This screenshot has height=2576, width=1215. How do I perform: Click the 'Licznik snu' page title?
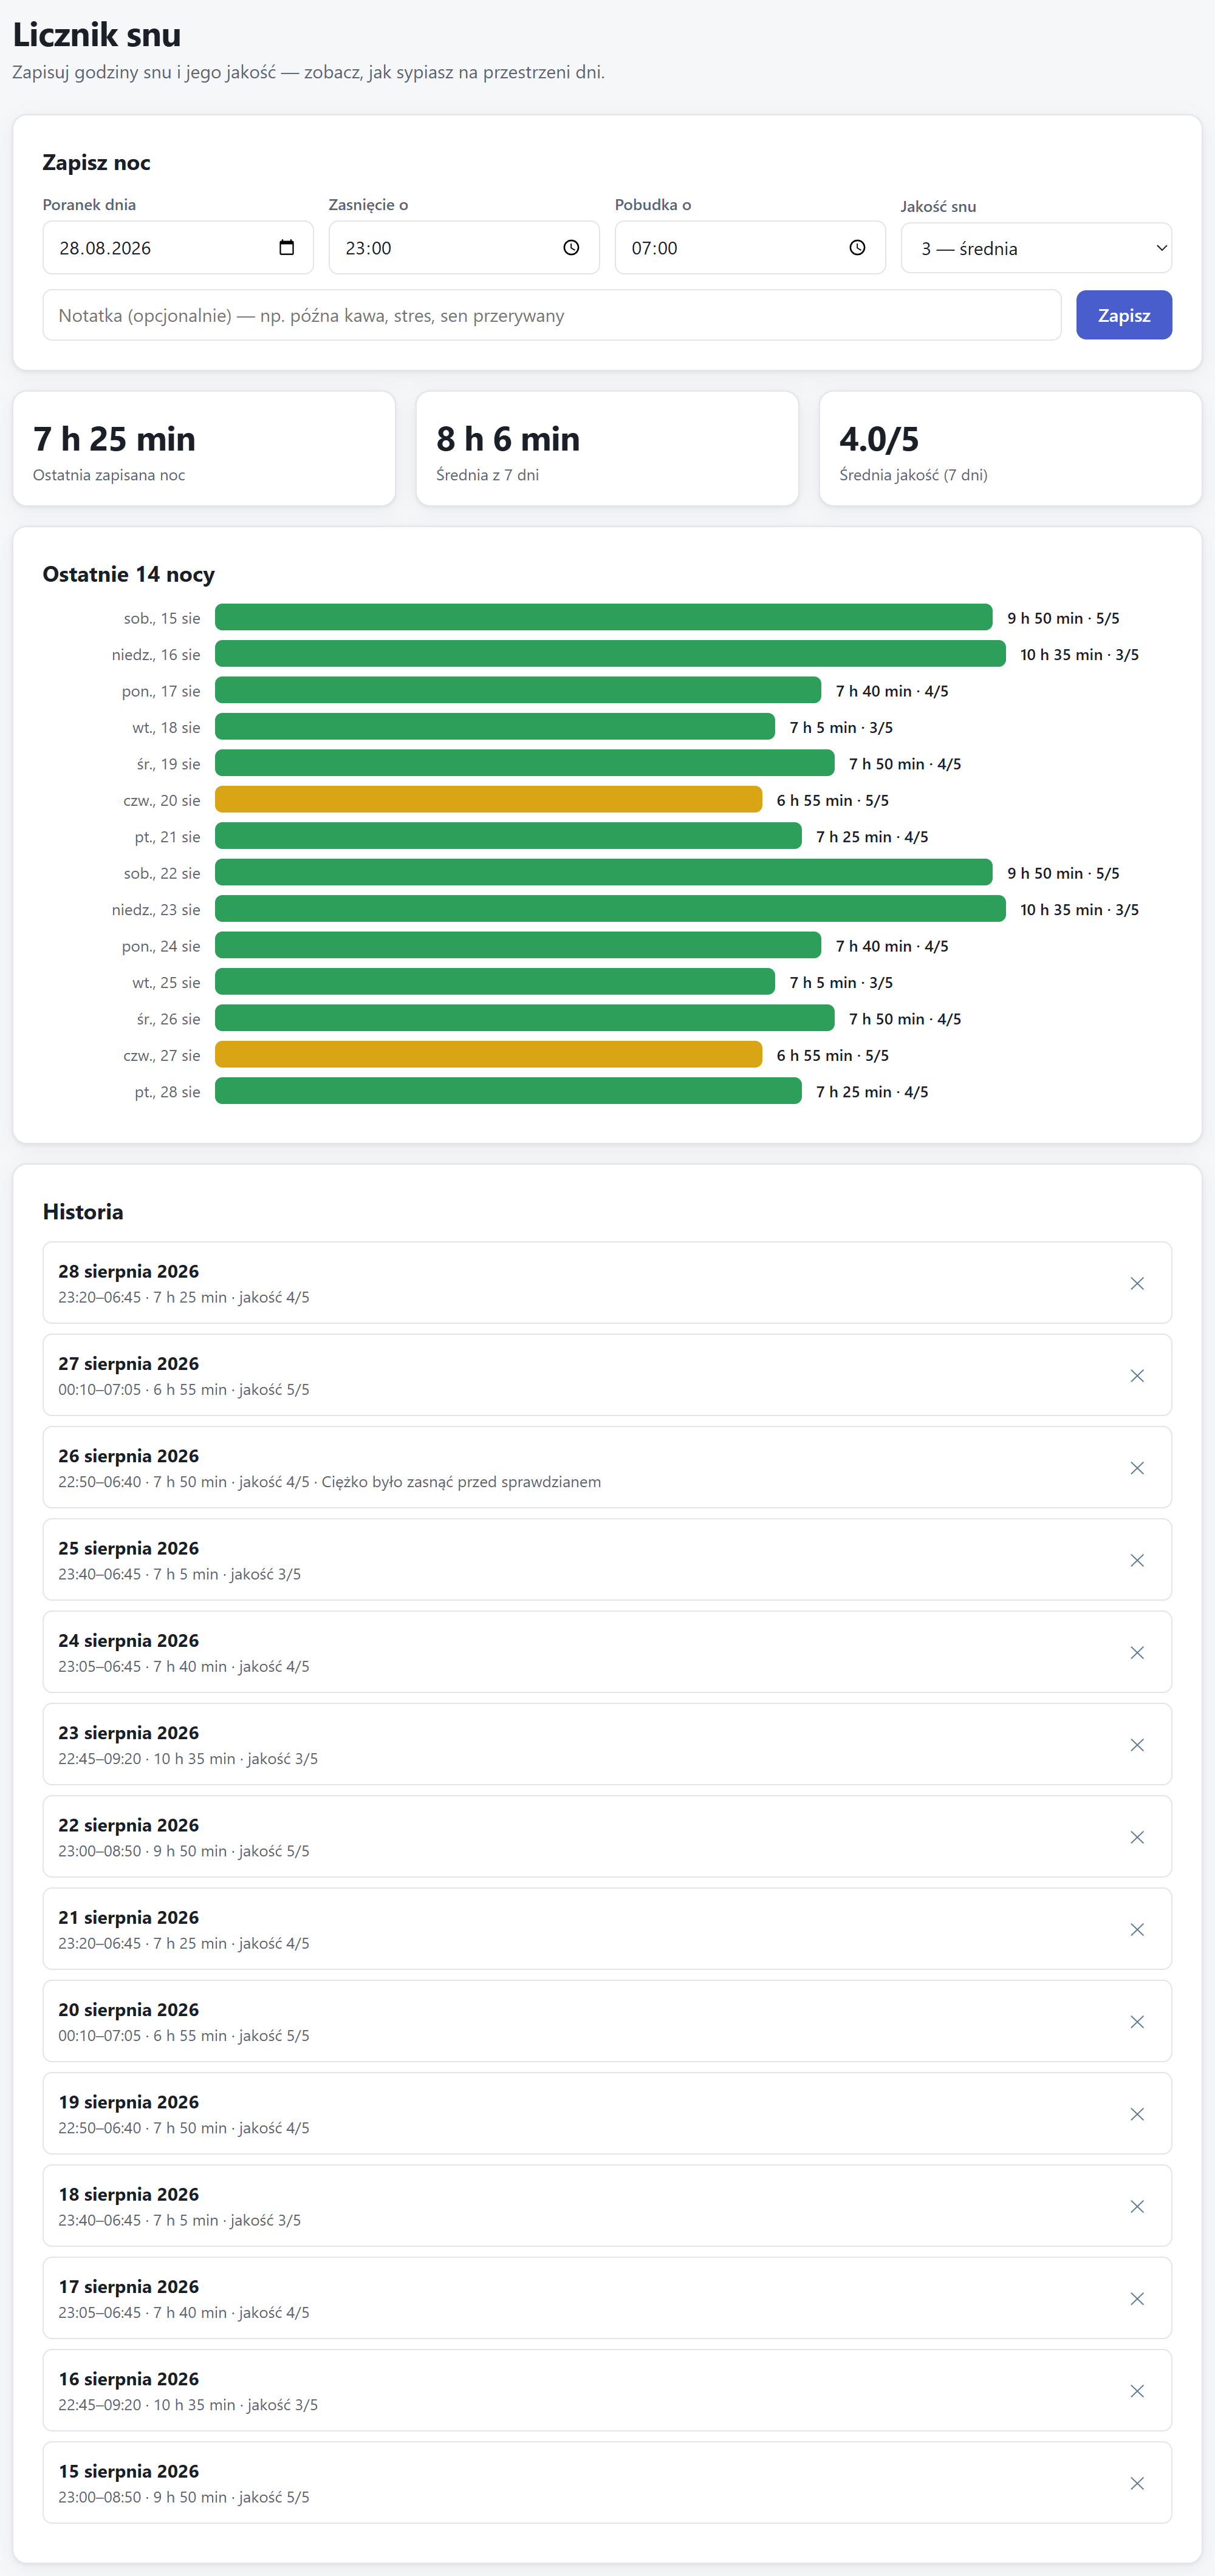[x=97, y=35]
